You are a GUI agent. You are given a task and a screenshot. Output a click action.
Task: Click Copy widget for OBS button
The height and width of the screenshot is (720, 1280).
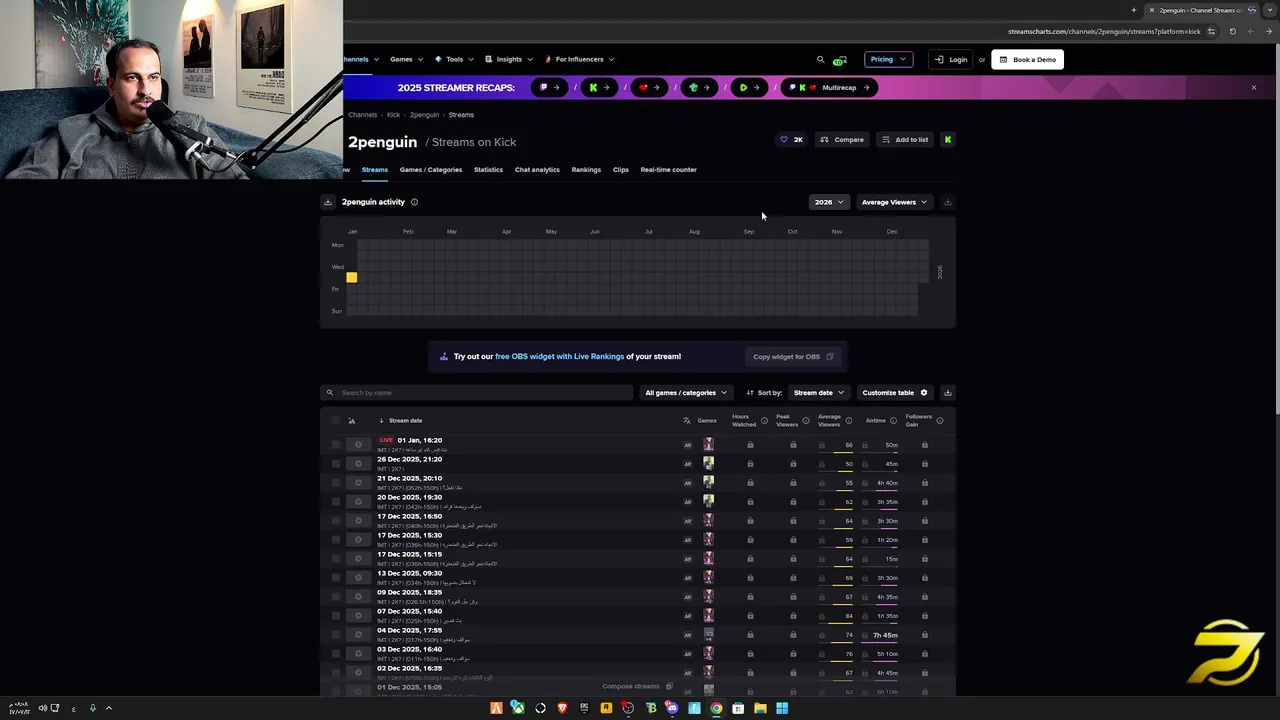coord(793,357)
